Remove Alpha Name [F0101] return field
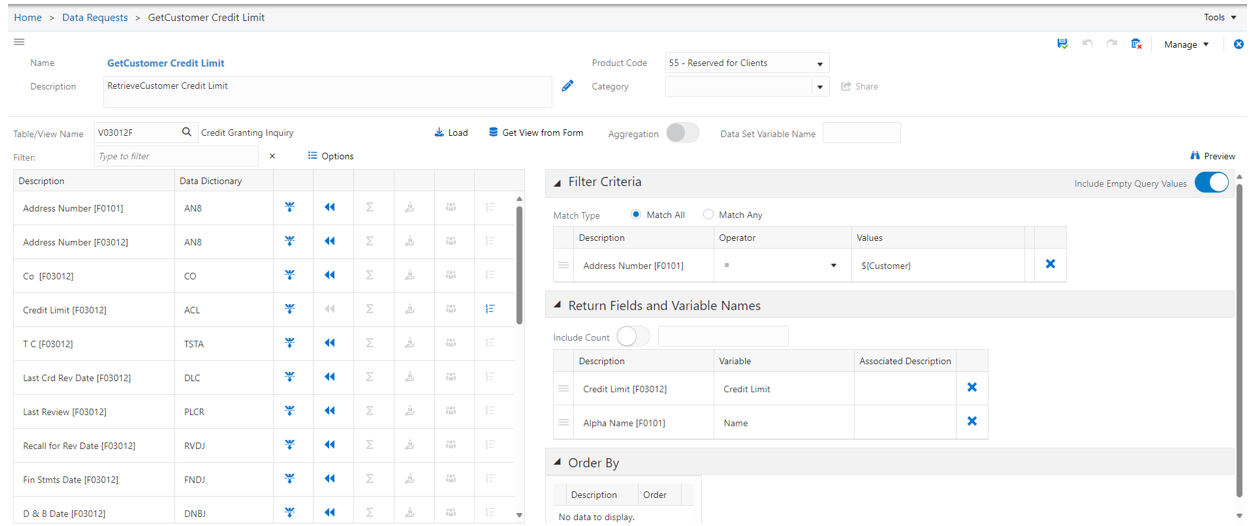Screen dimensions: 1257x526 972,422
